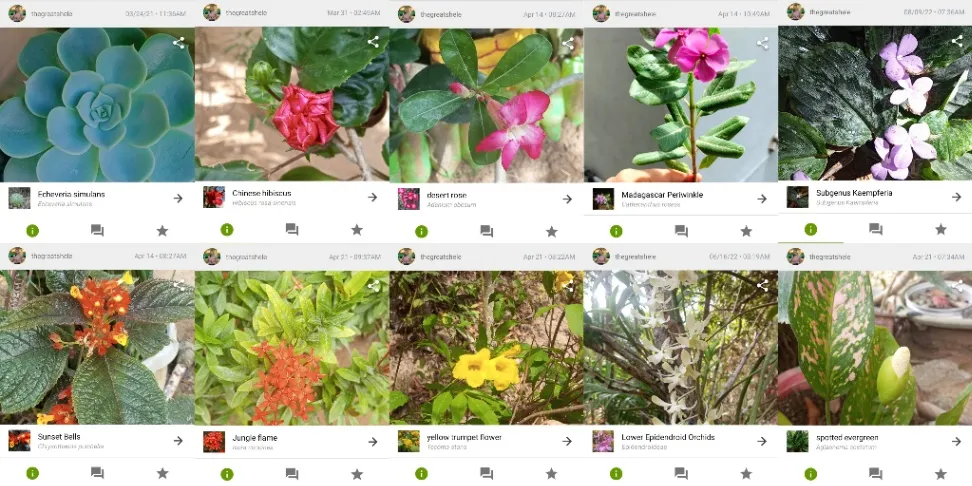
Task: Open arrow next to Echeveria simulans
Action: point(178,198)
